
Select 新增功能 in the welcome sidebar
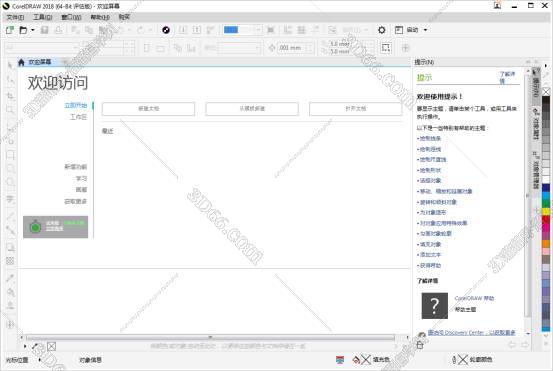click(x=75, y=167)
